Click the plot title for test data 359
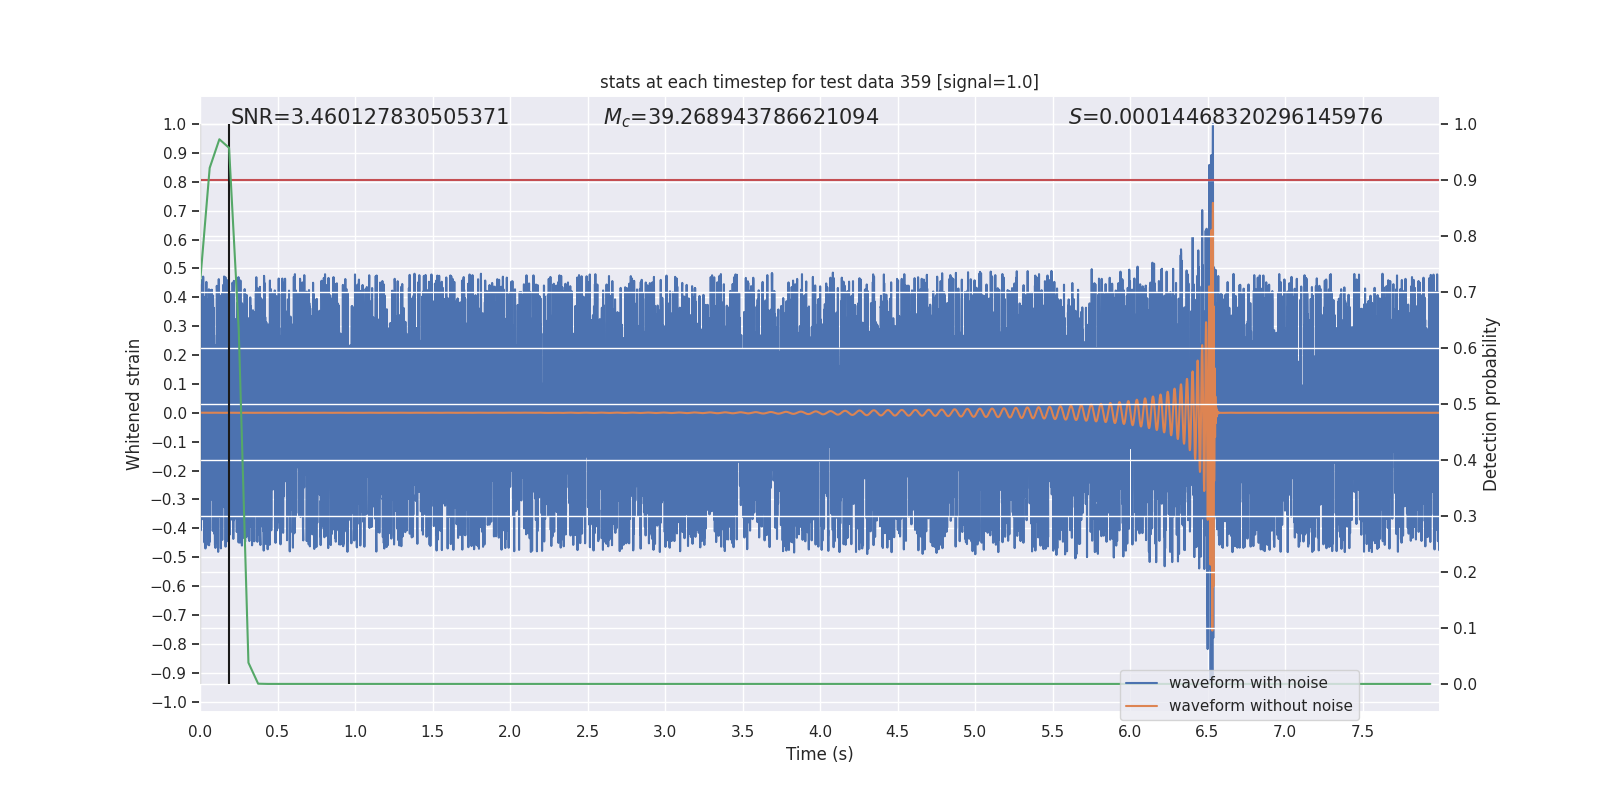Image resolution: width=1600 pixels, height=800 pixels. click(x=819, y=82)
